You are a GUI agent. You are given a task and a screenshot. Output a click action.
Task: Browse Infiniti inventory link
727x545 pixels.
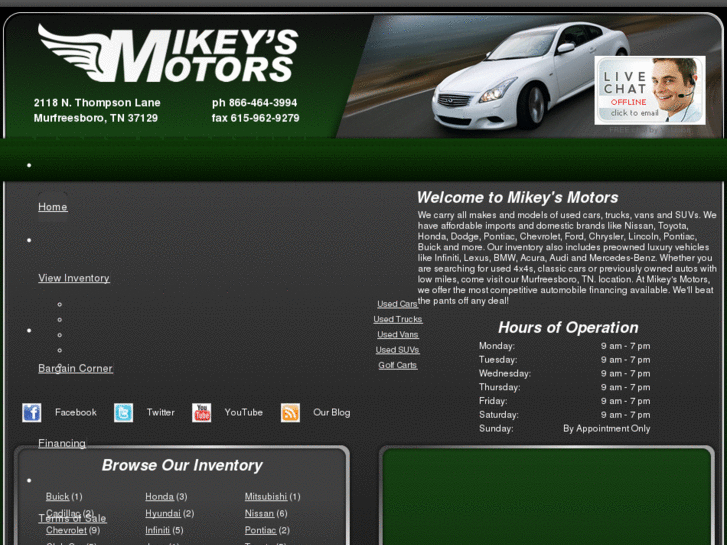point(158,530)
